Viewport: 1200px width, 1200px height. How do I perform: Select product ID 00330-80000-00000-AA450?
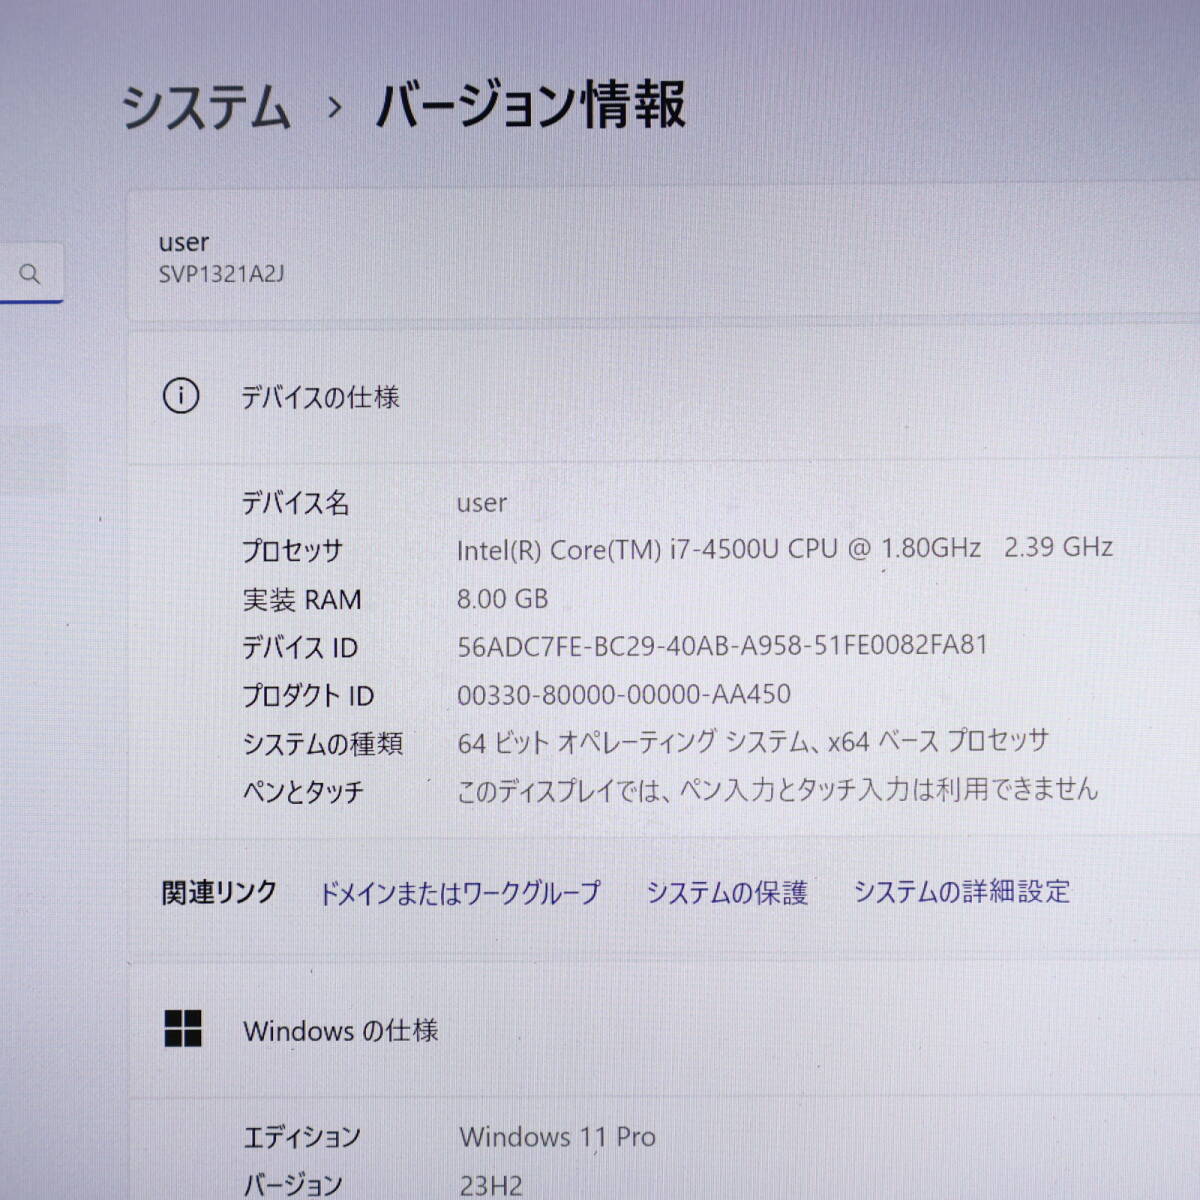[x=624, y=694]
